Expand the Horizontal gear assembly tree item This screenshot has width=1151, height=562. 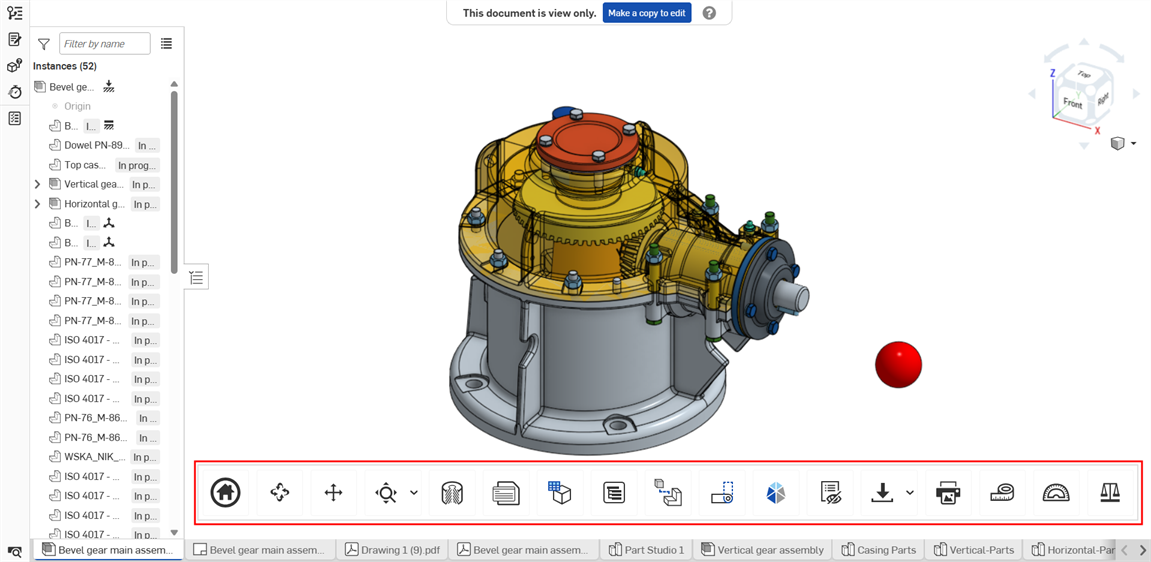click(38, 204)
